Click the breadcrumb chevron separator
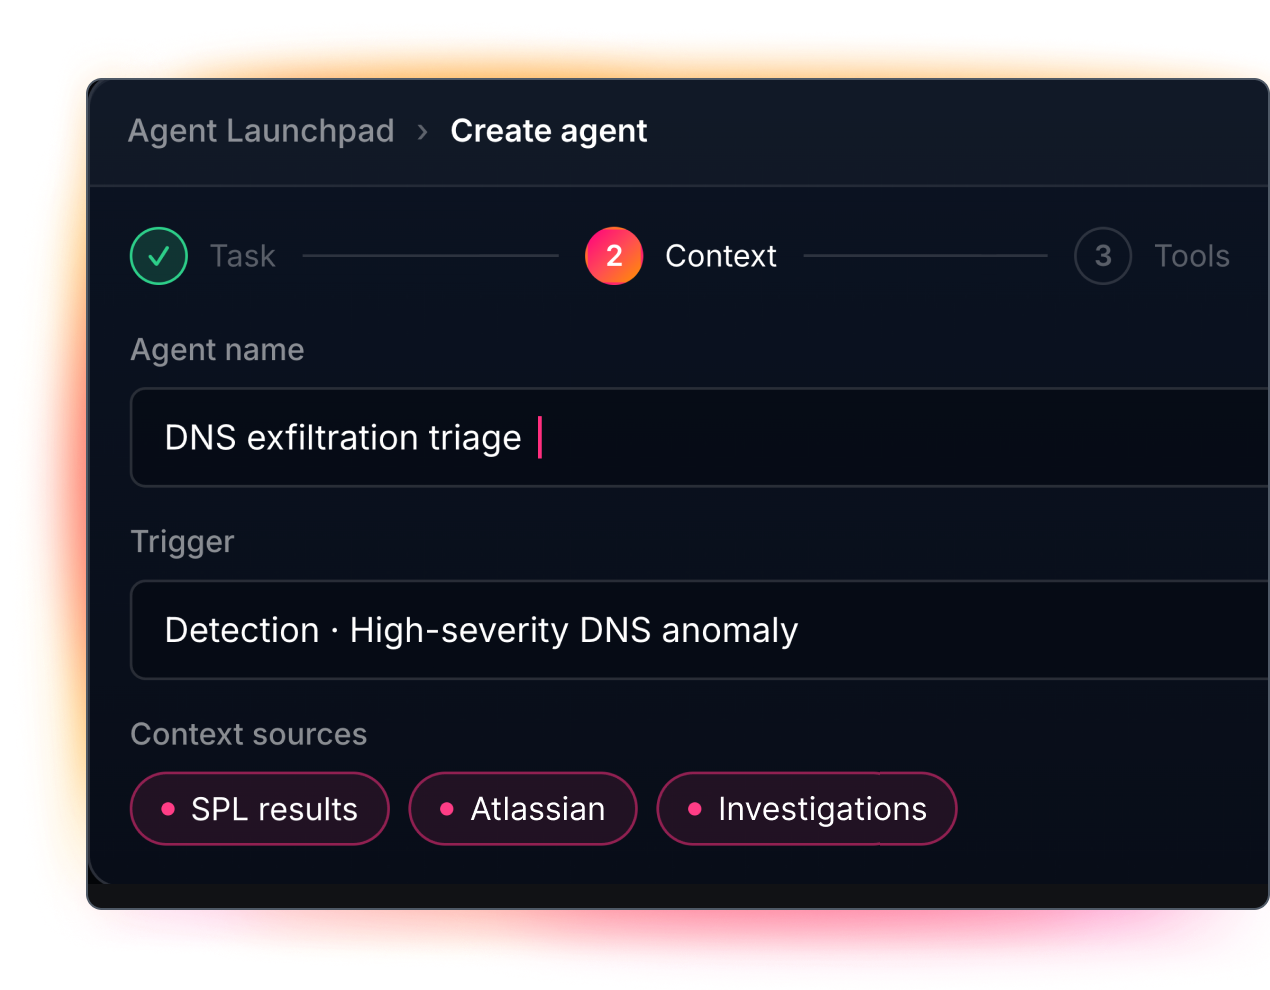1270x990 pixels. [423, 132]
